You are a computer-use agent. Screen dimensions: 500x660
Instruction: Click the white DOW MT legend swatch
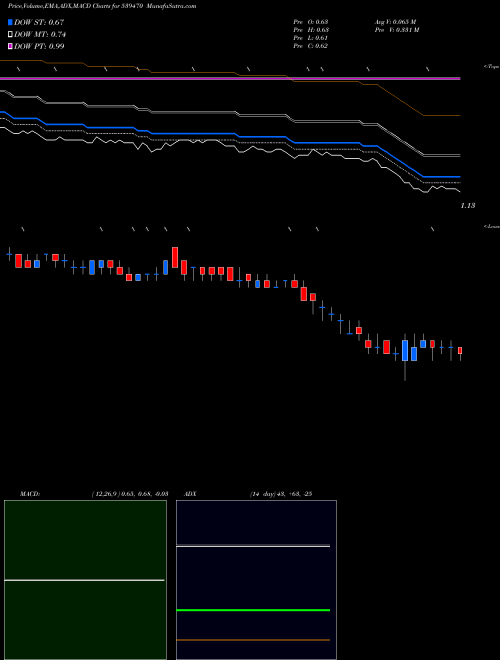coord(10,35)
